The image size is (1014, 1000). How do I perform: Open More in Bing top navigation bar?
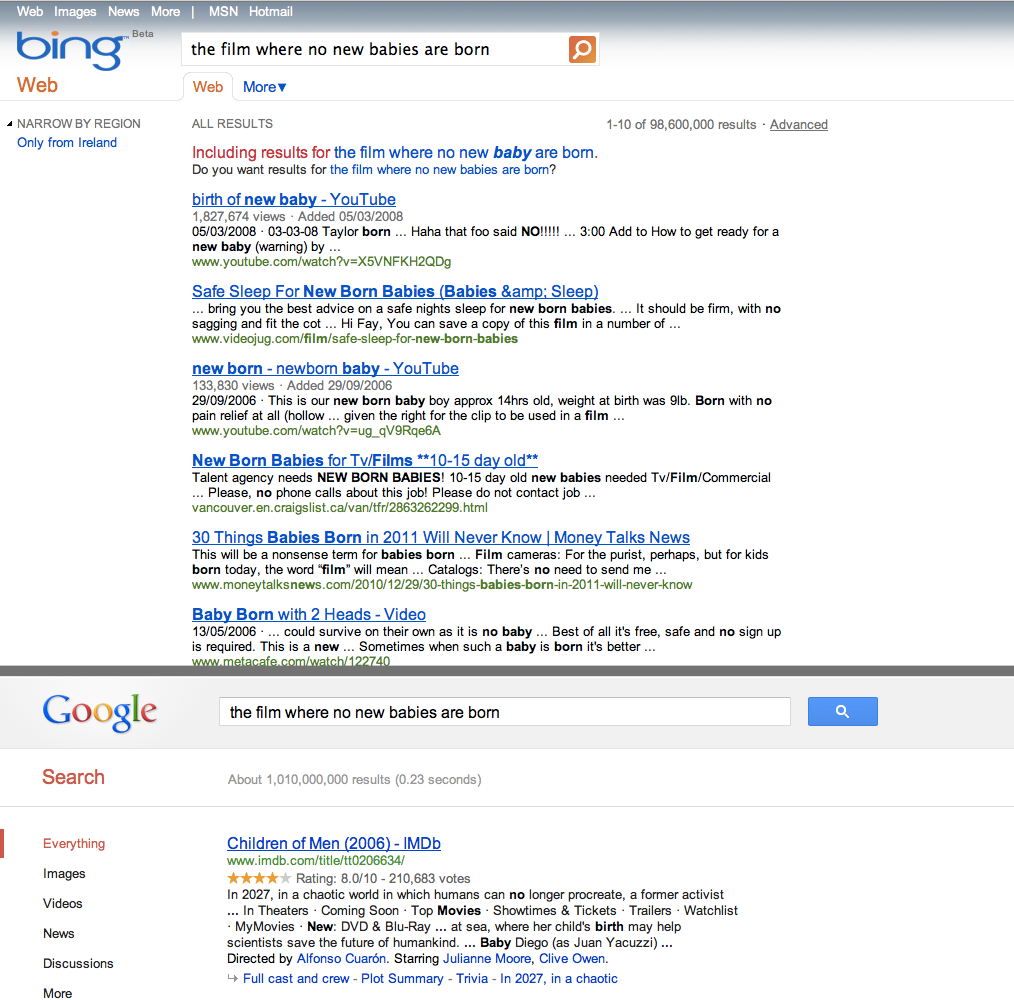point(165,12)
